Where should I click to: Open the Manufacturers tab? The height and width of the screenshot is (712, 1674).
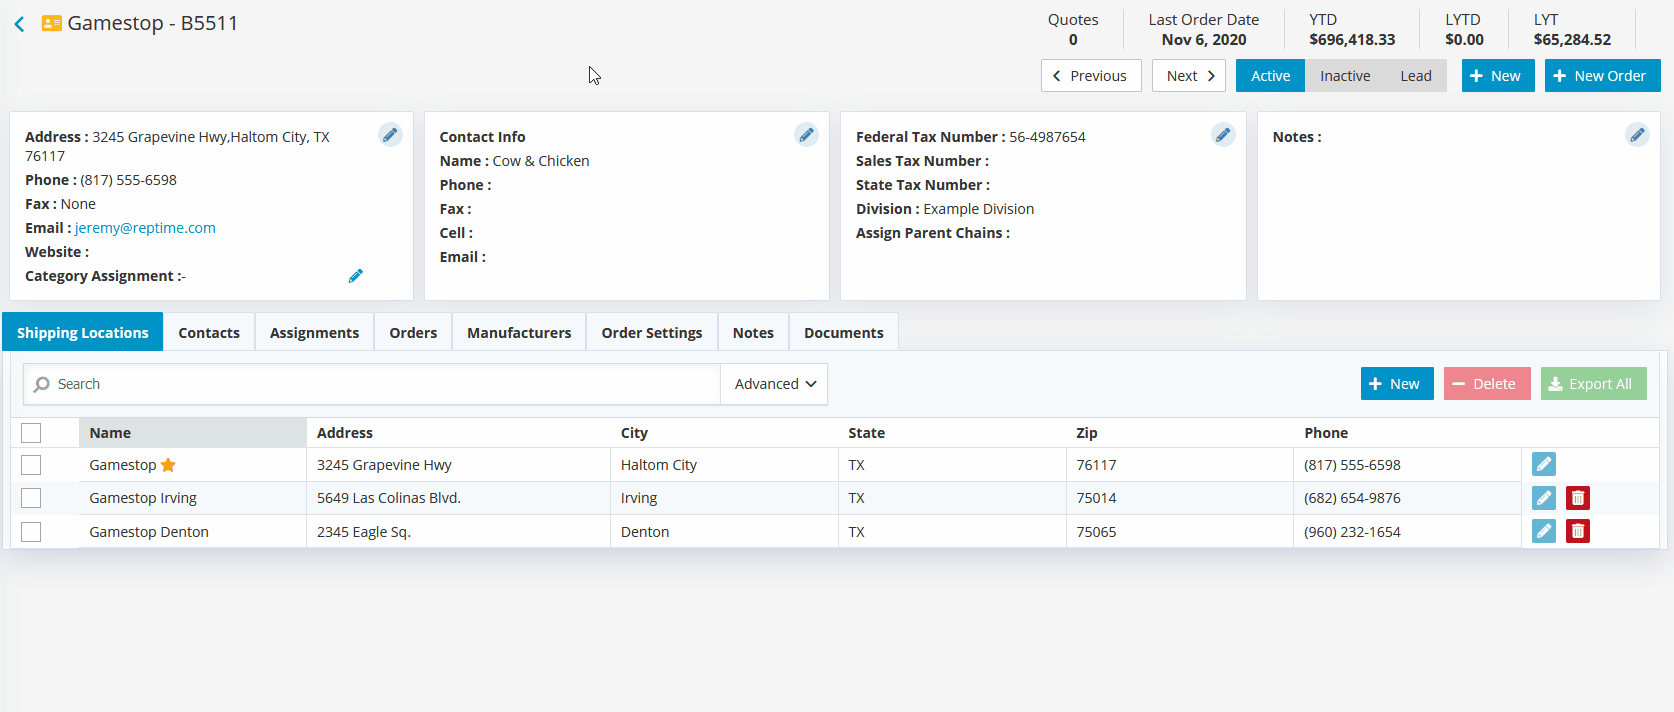tap(519, 333)
